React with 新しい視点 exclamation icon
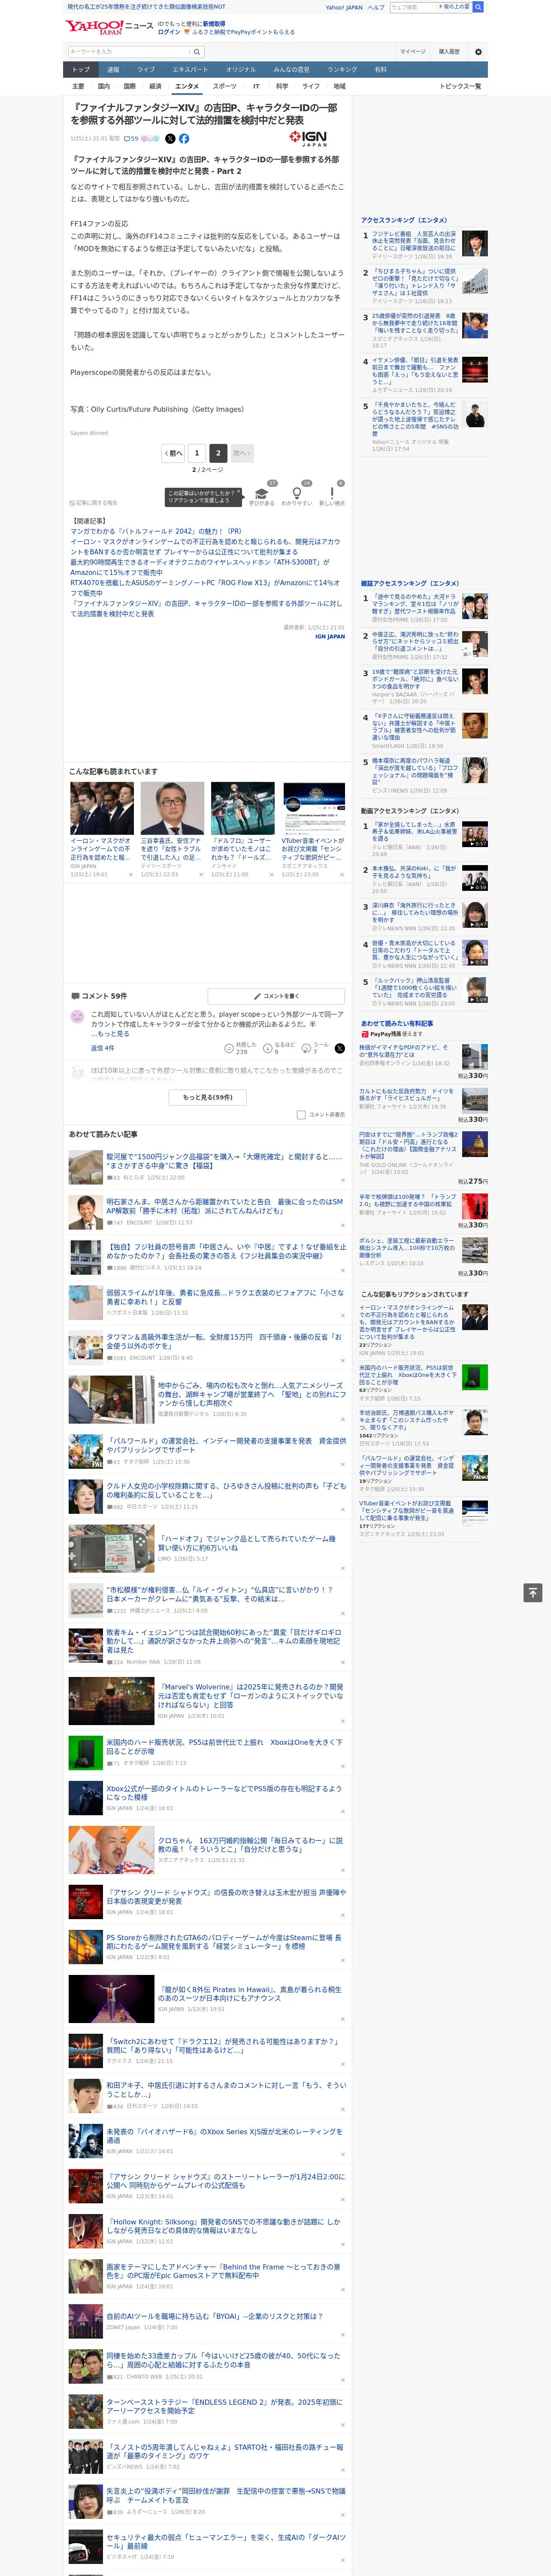Screen dimensions: 551x2576 [332, 493]
